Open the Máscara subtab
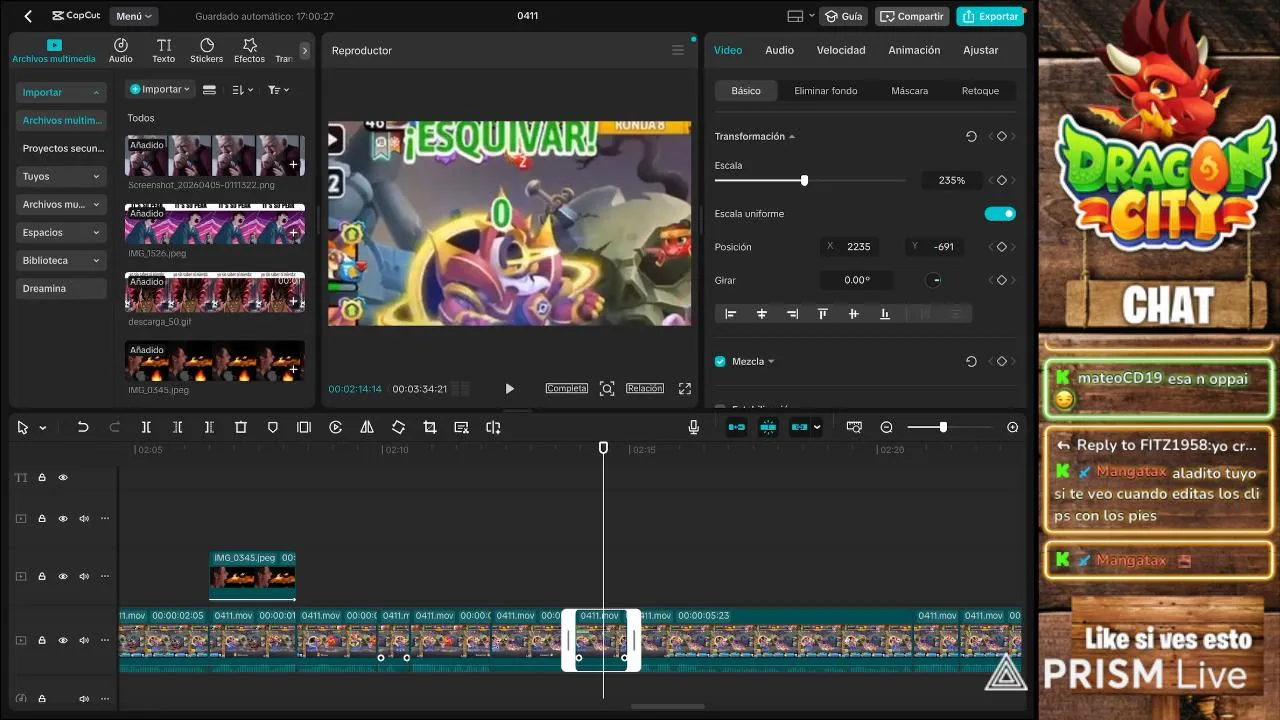The width and height of the screenshot is (1280, 720). tap(909, 90)
